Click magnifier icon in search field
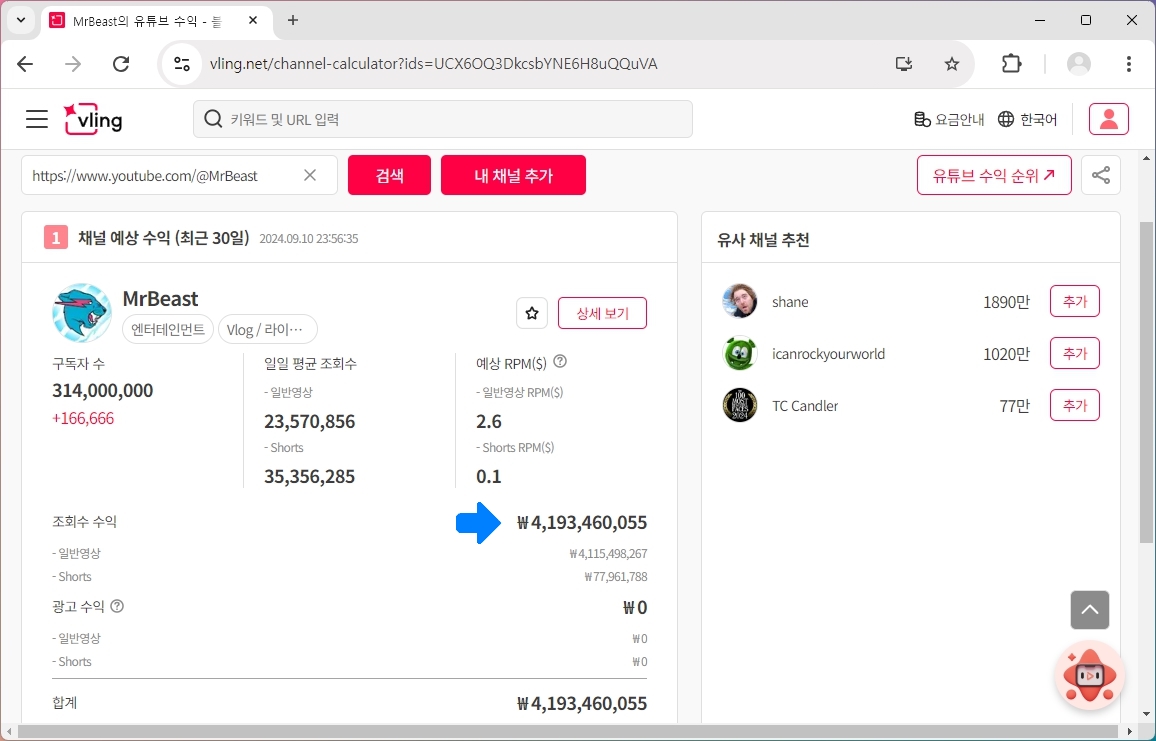 pyautogui.click(x=213, y=119)
